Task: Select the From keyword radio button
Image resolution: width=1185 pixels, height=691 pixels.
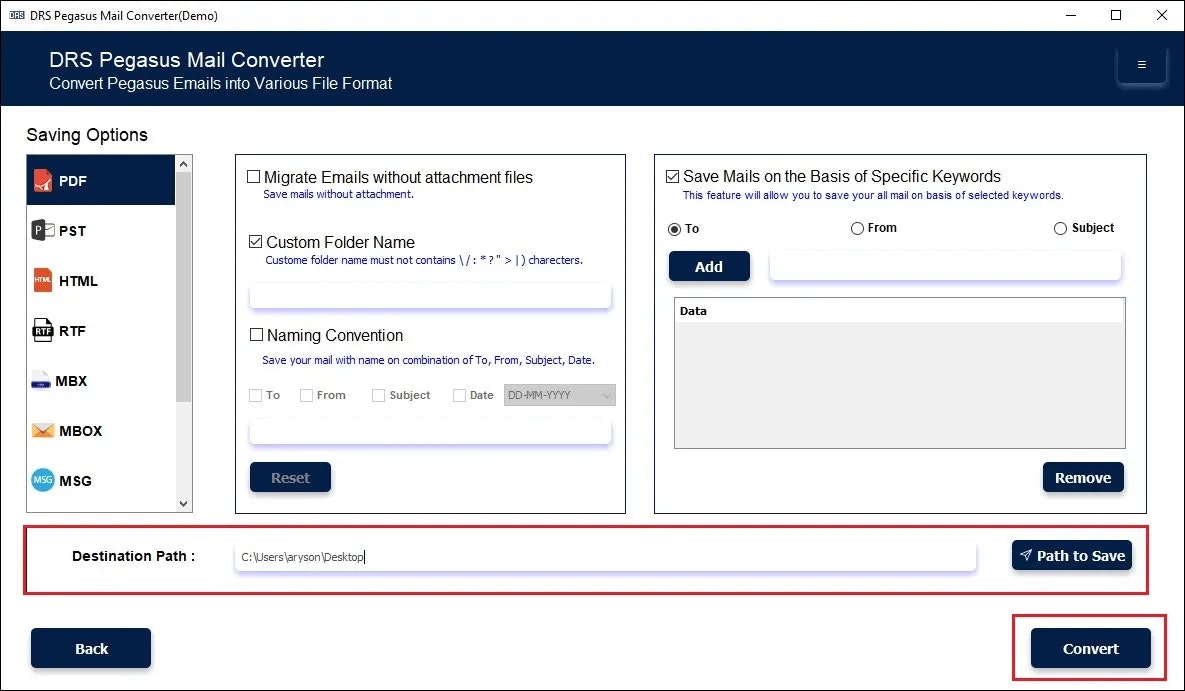Action: click(x=857, y=228)
